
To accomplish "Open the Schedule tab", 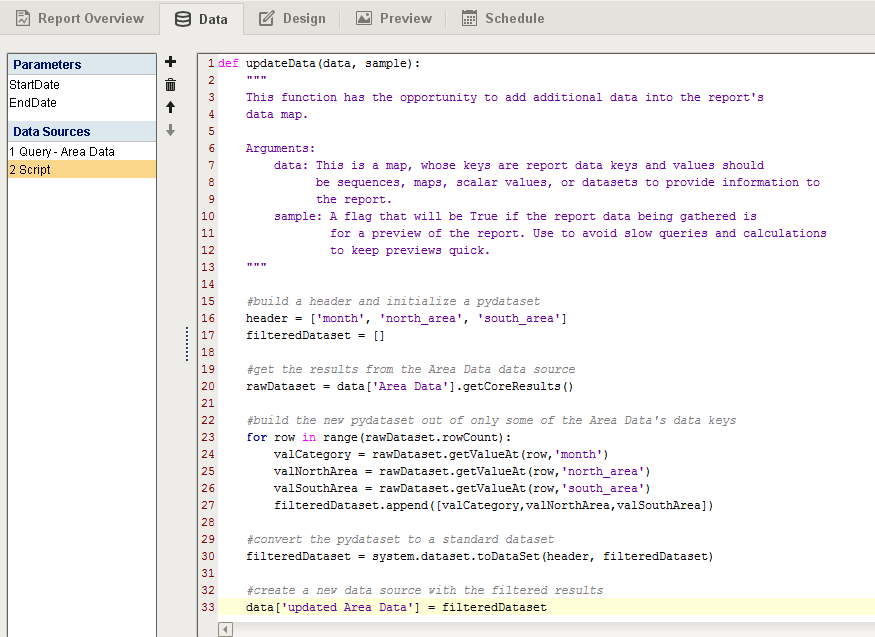I will (x=503, y=18).
